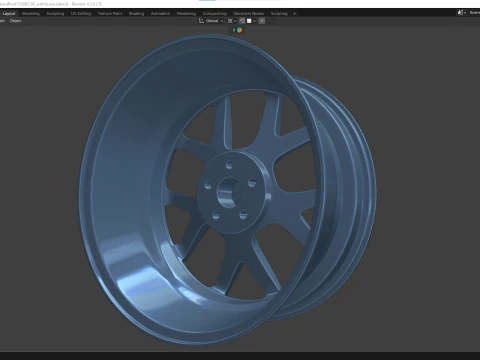Open the snapping options dropdown

coord(252,21)
